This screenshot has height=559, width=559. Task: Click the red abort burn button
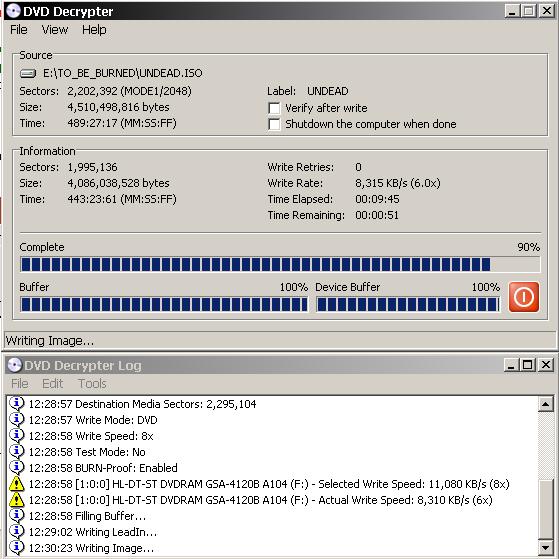click(523, 297)
